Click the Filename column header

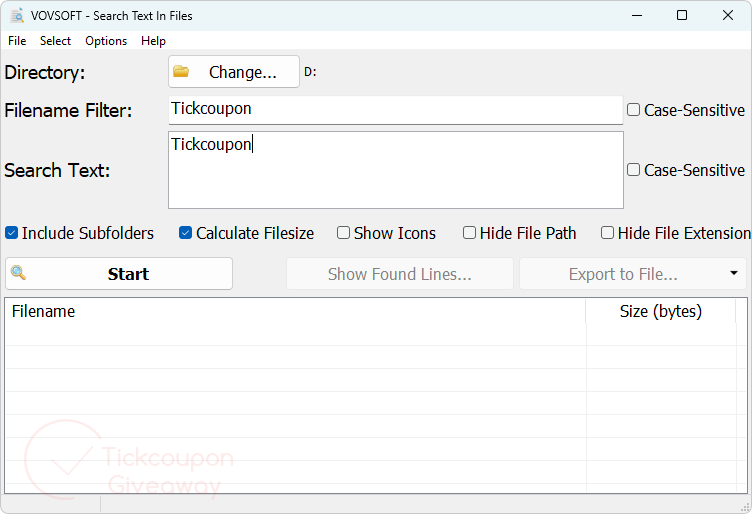pyautogui.click(x=295, y=312)
